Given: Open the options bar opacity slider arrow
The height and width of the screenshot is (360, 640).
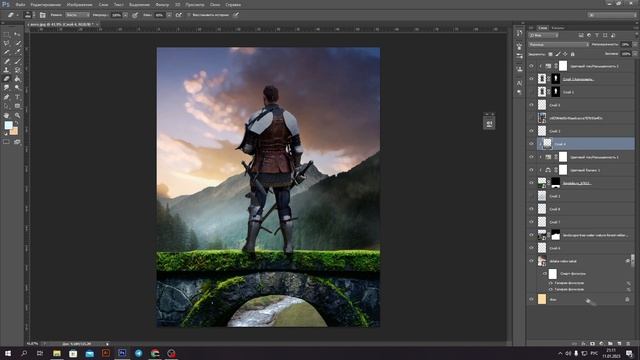Looking at the screenshot, I should [x=125, y=15].
